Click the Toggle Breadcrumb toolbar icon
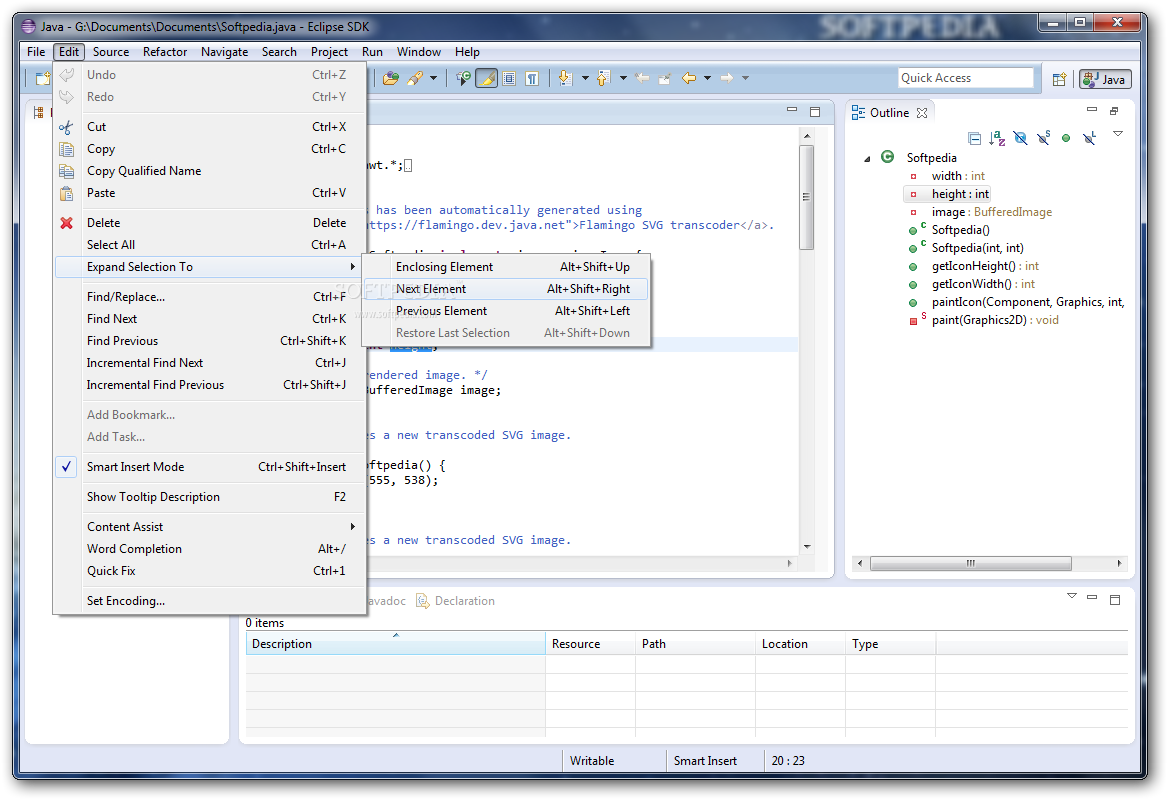This screenshot has width=1168, height=800. [x=463, y=78]
